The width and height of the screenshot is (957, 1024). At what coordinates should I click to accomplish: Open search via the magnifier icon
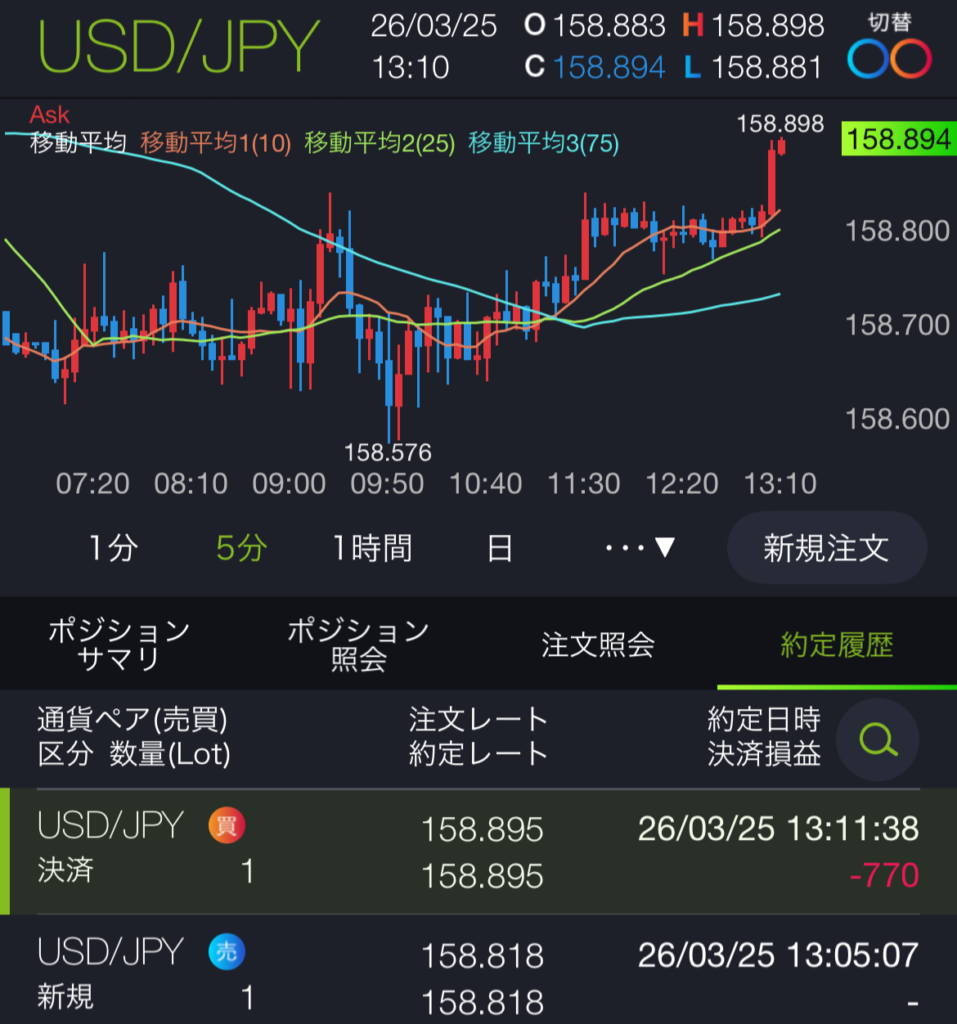click(x=878, y=741)
